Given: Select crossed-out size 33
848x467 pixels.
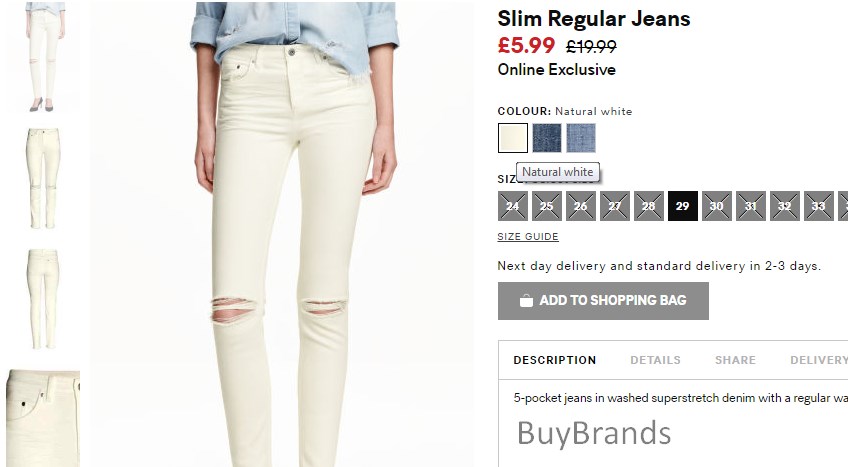Looking at the screenshot, I should point(818,206).
